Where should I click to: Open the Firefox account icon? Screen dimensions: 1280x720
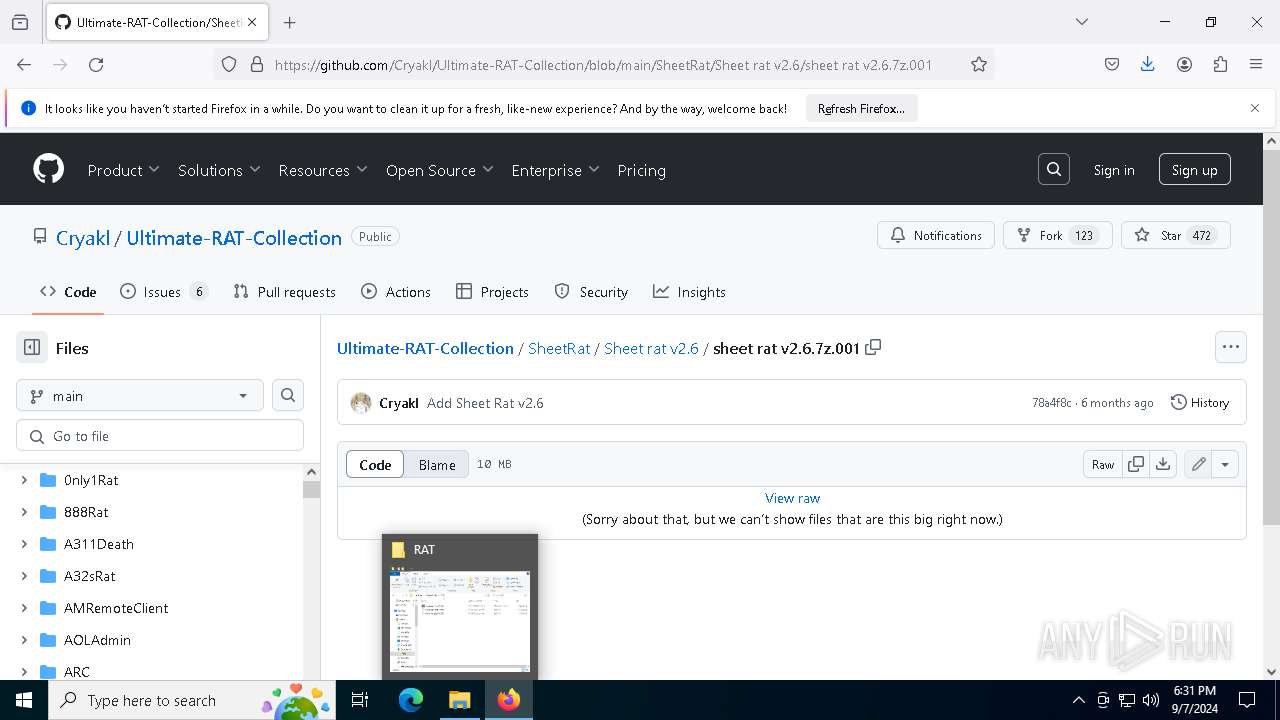pyautogui.click(x=1184, y=64)
